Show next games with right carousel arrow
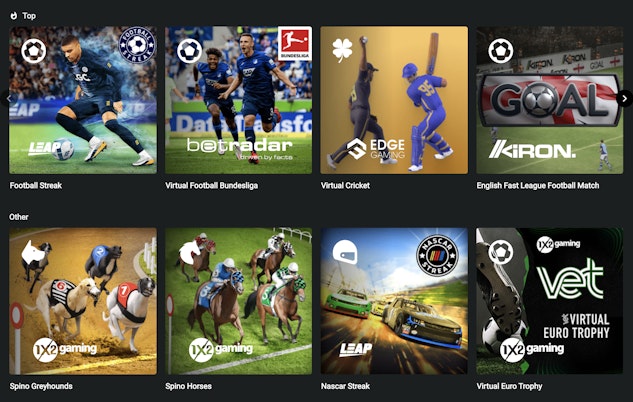 [625, 98]
